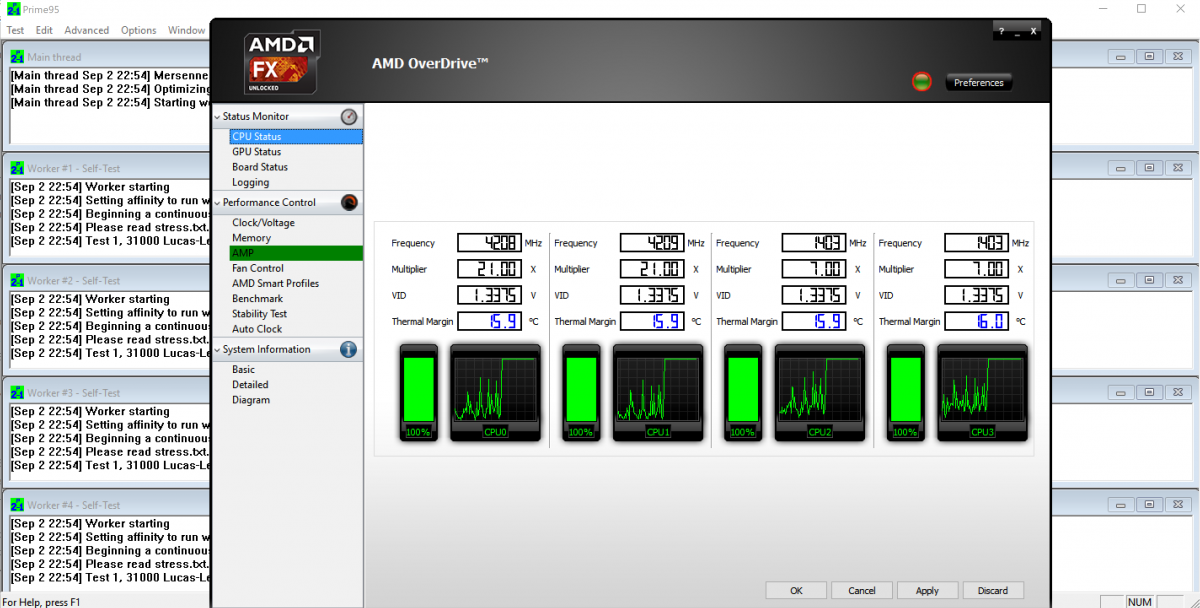Open Fan Control settings

point(258,268)
